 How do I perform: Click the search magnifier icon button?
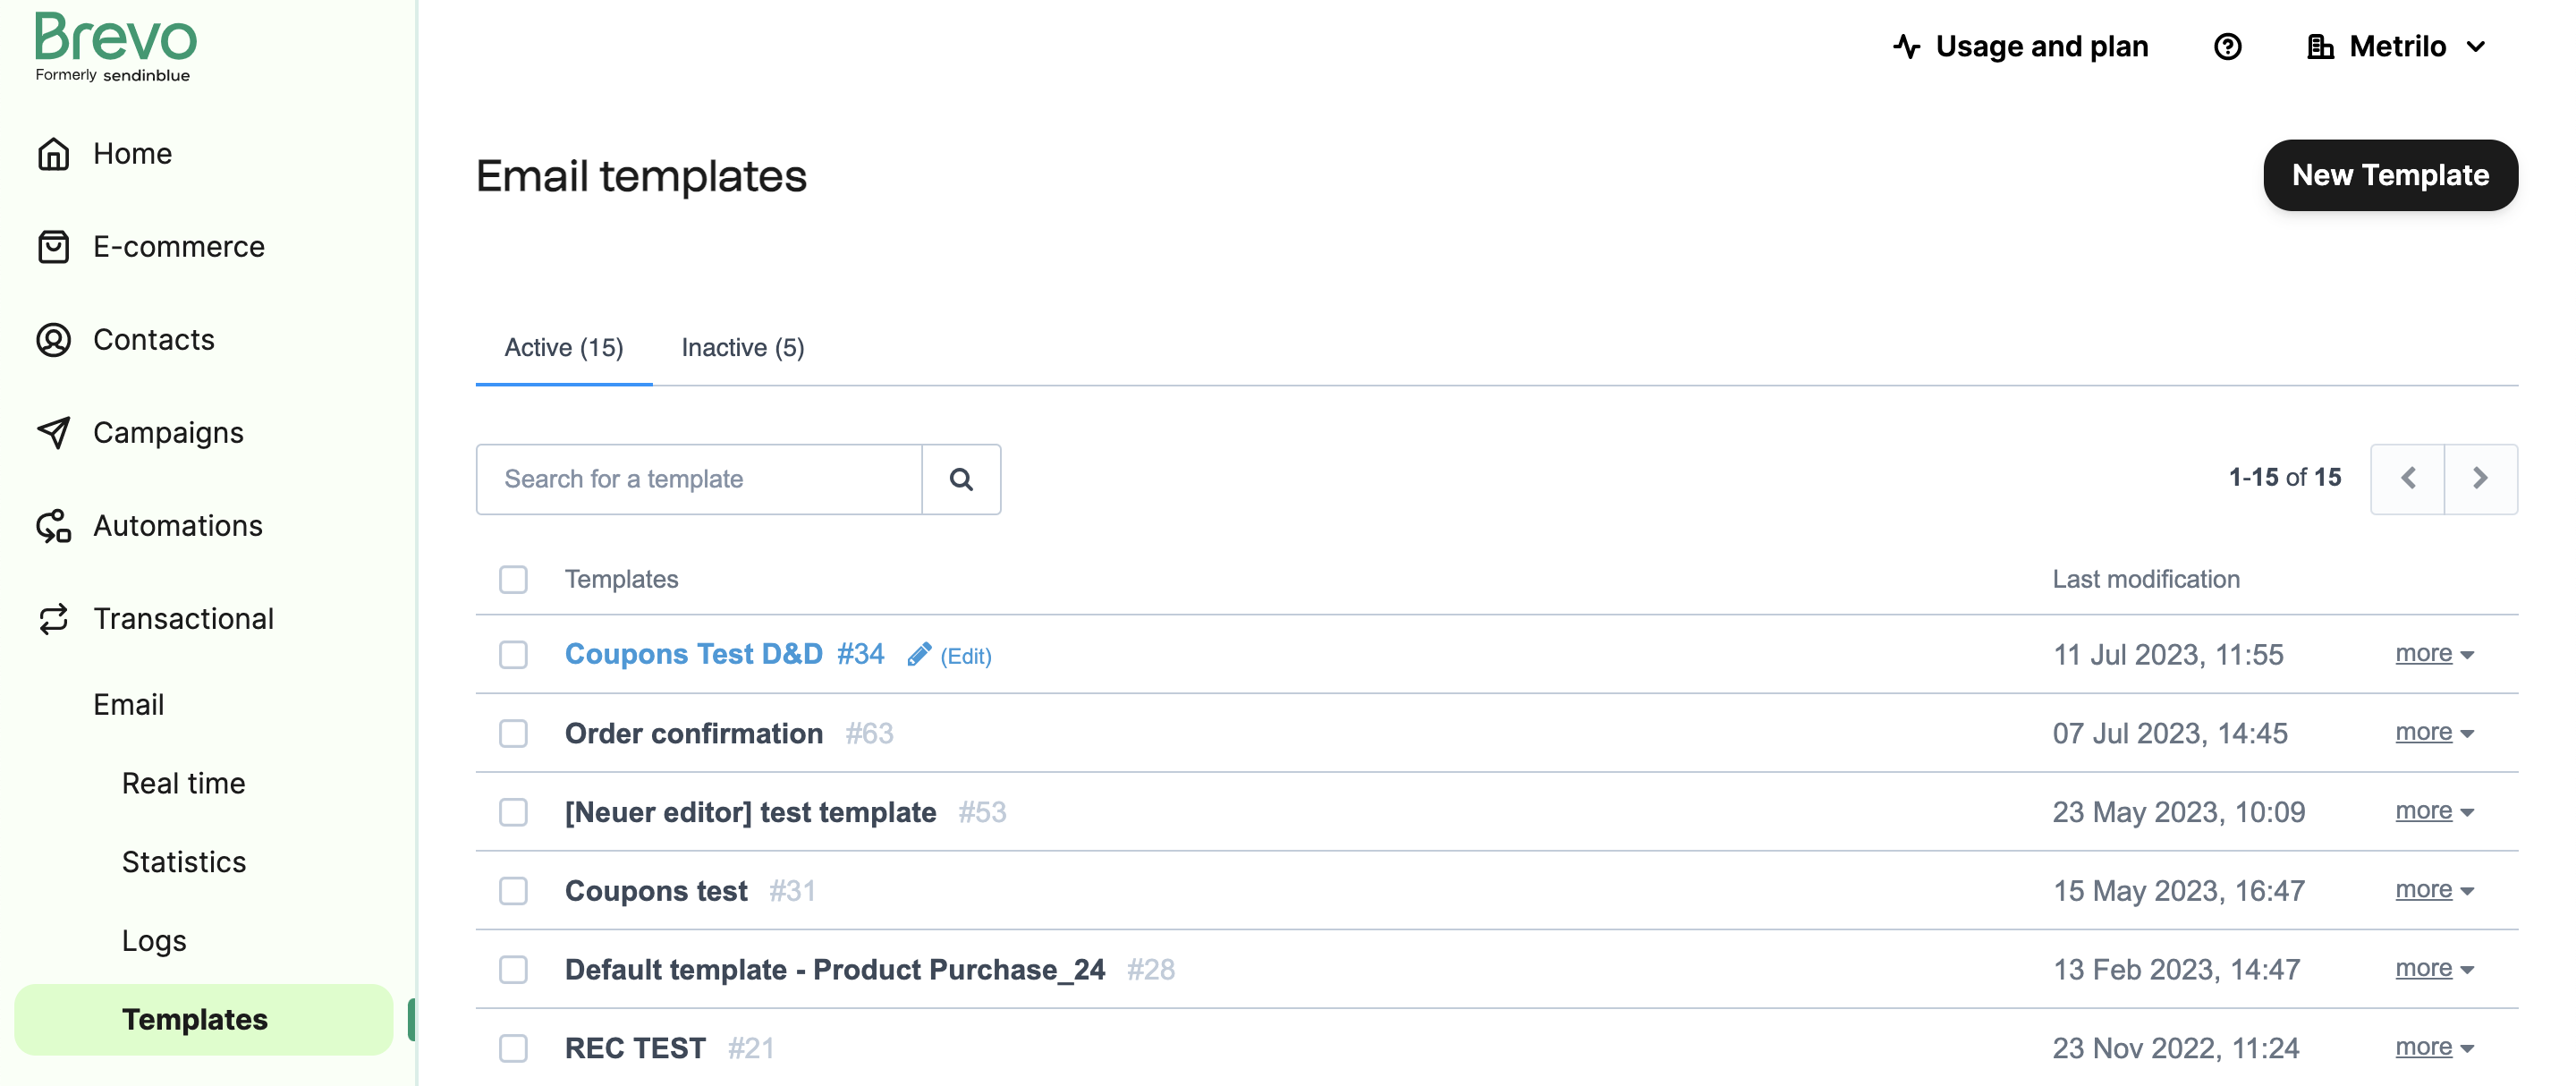[x=960, y=479]
